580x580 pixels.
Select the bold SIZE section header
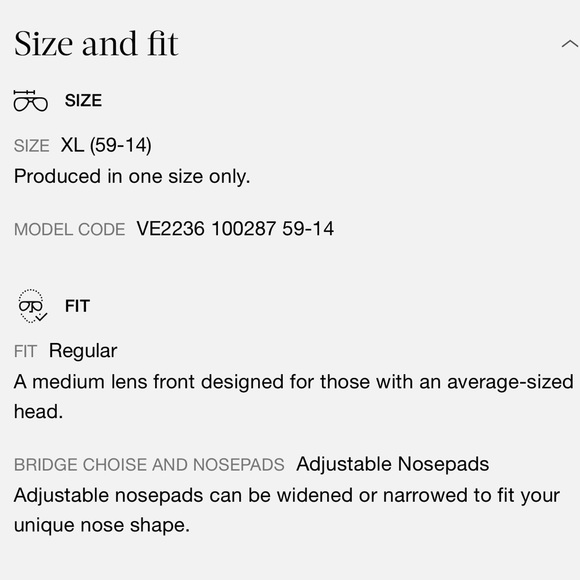click(x=83, y=101)
